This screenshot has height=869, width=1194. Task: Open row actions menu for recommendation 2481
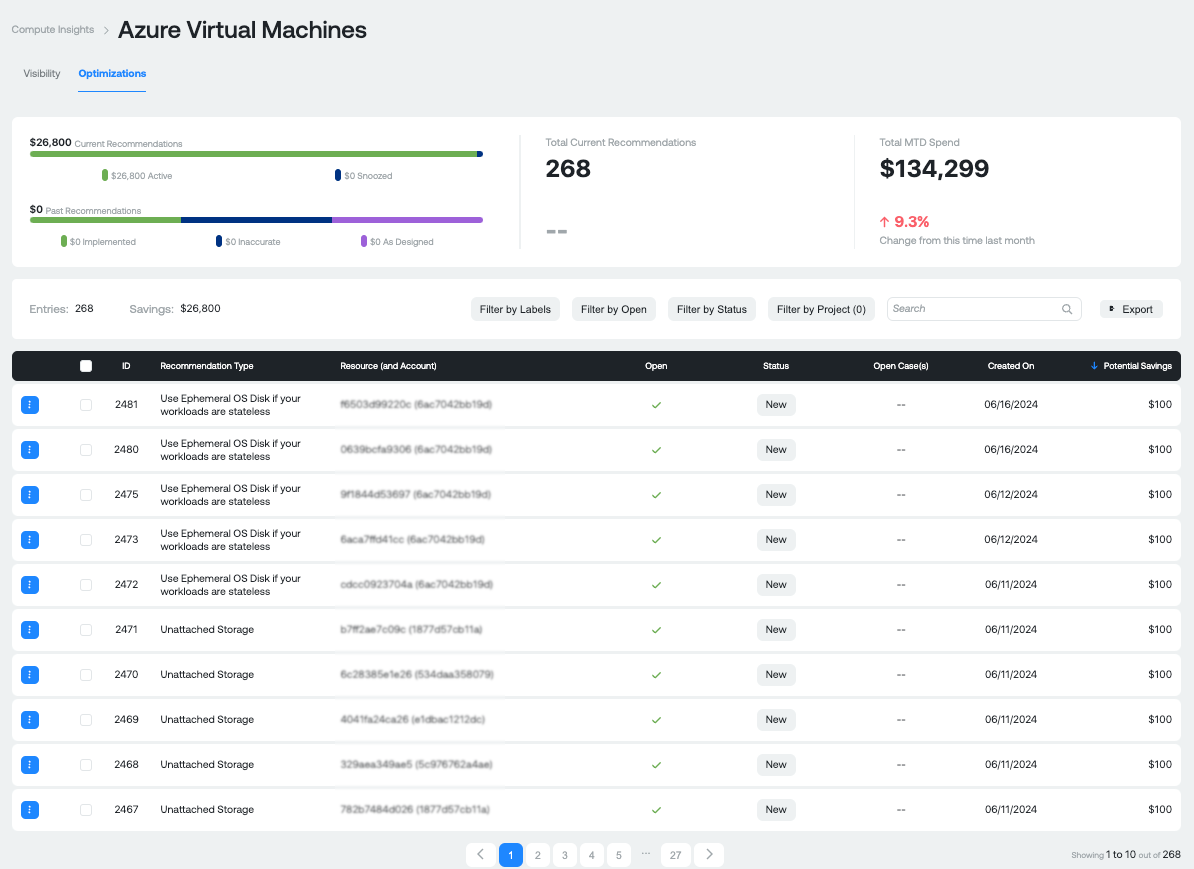[30, 404]
